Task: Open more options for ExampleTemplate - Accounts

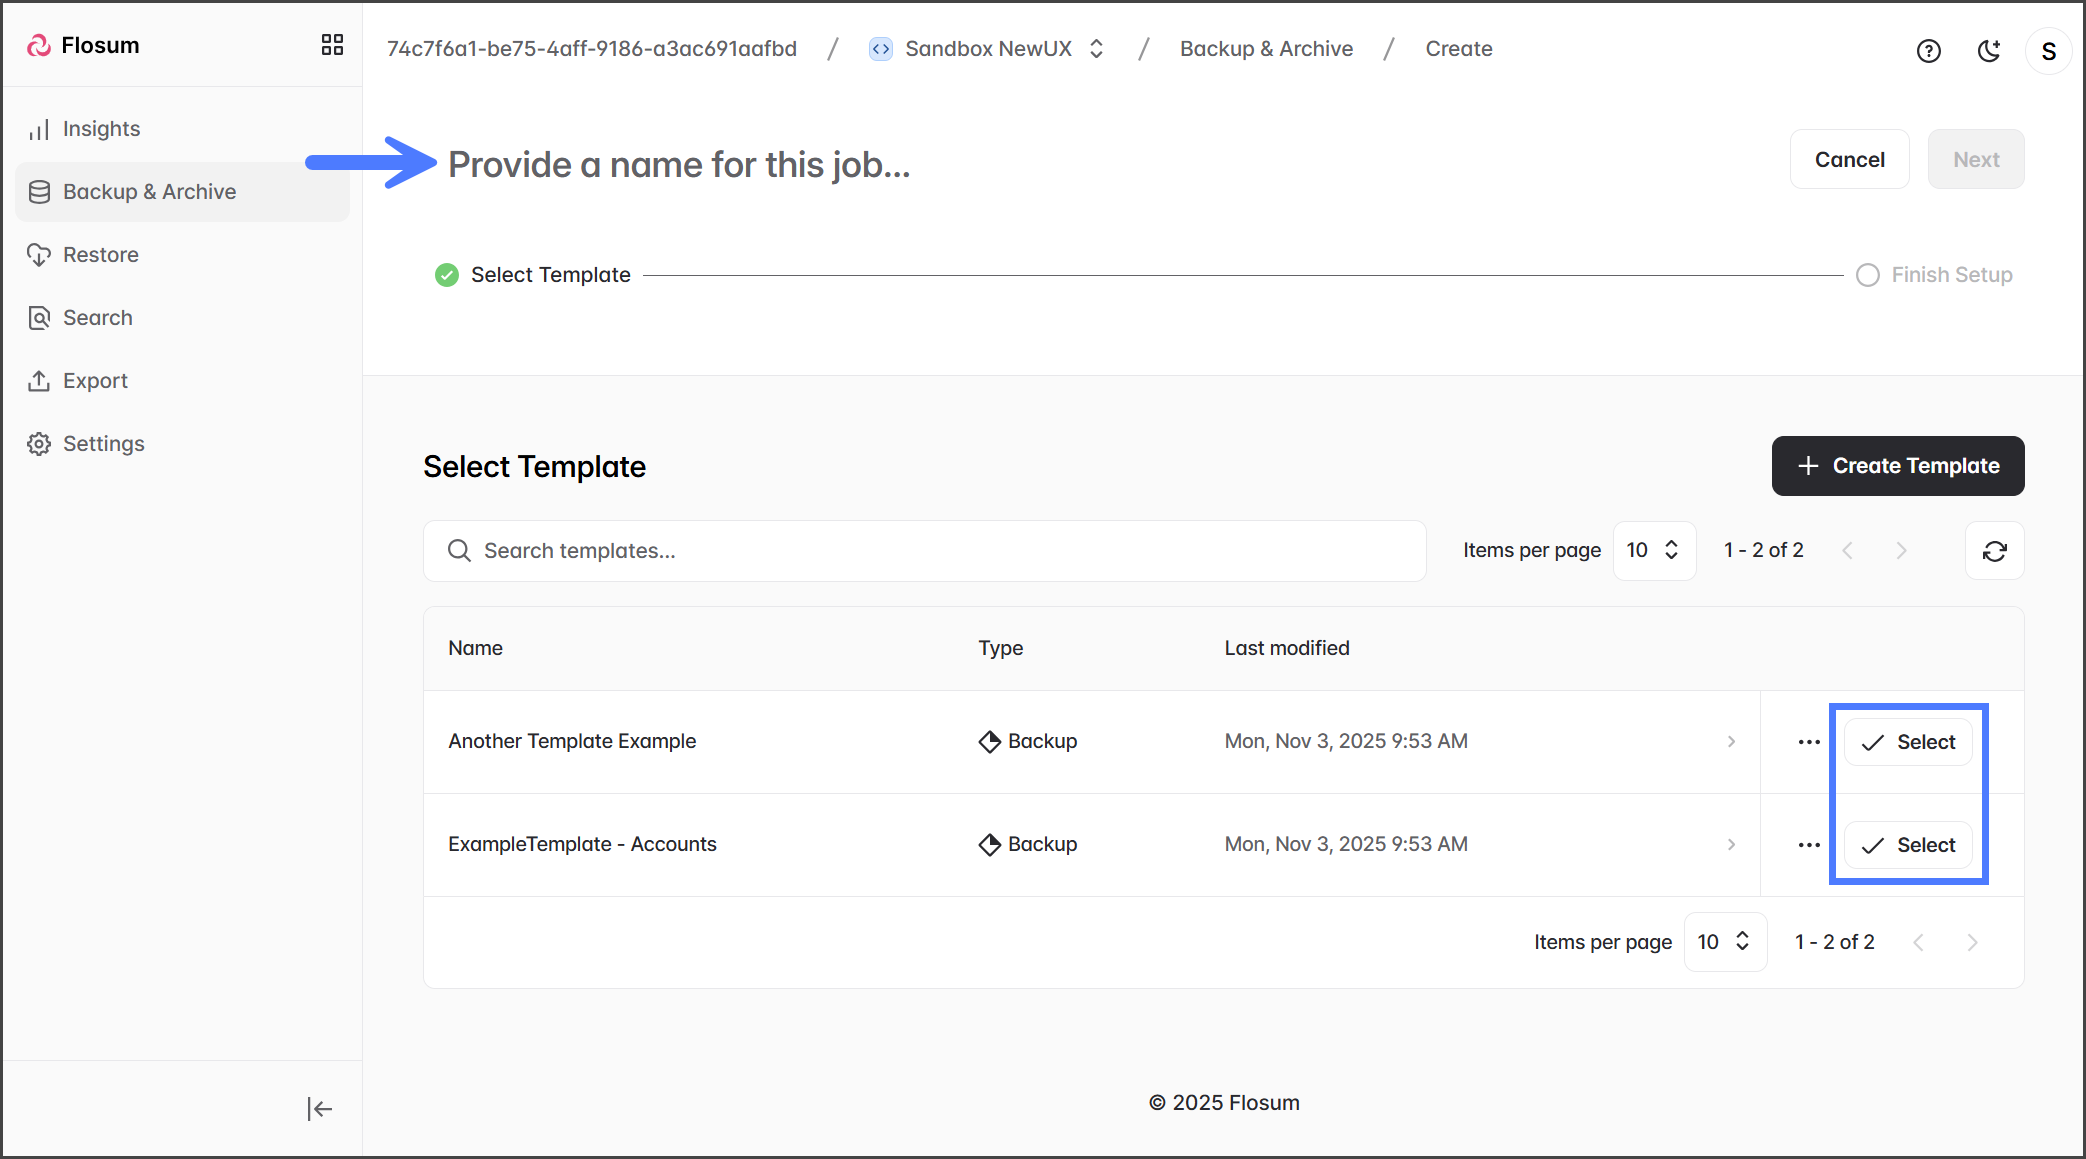Action: click(x=1808, y=845)
